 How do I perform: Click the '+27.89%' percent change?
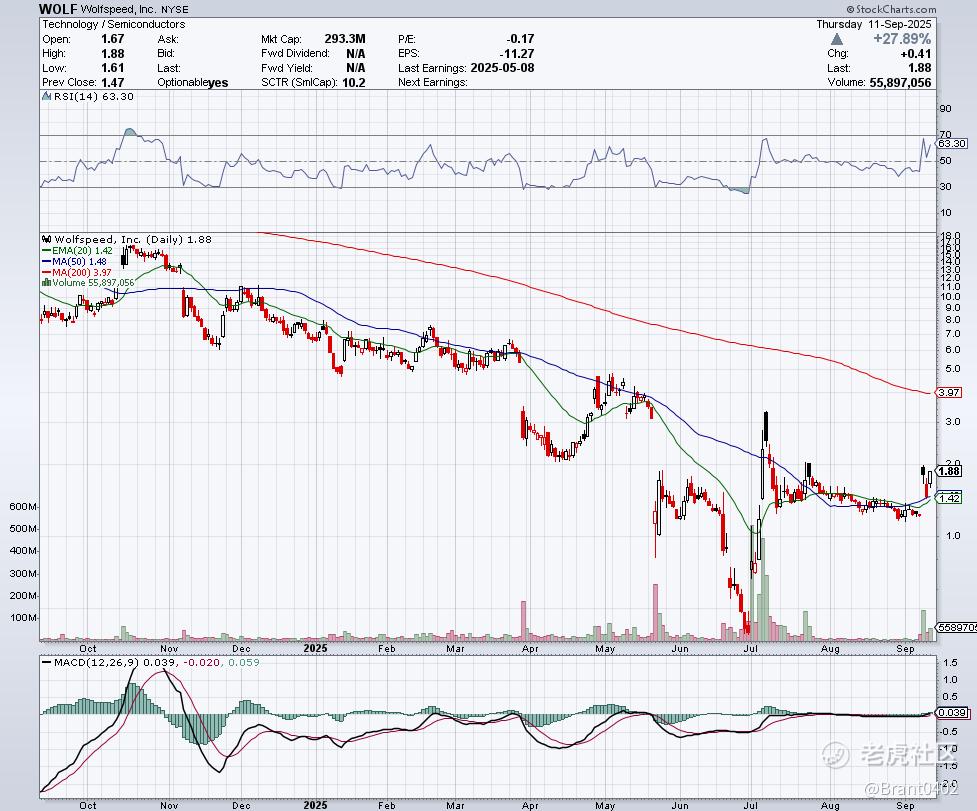click(x=902, y=39)
